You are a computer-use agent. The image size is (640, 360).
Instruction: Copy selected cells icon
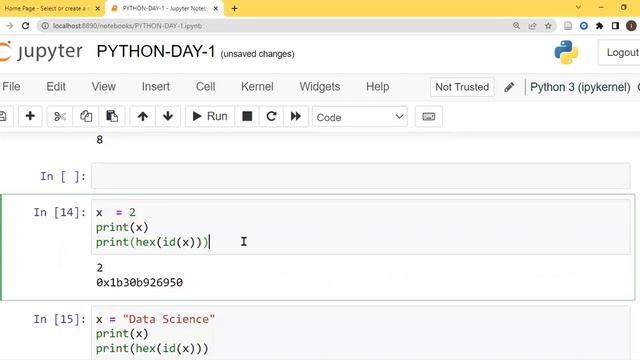click(86, 116)
